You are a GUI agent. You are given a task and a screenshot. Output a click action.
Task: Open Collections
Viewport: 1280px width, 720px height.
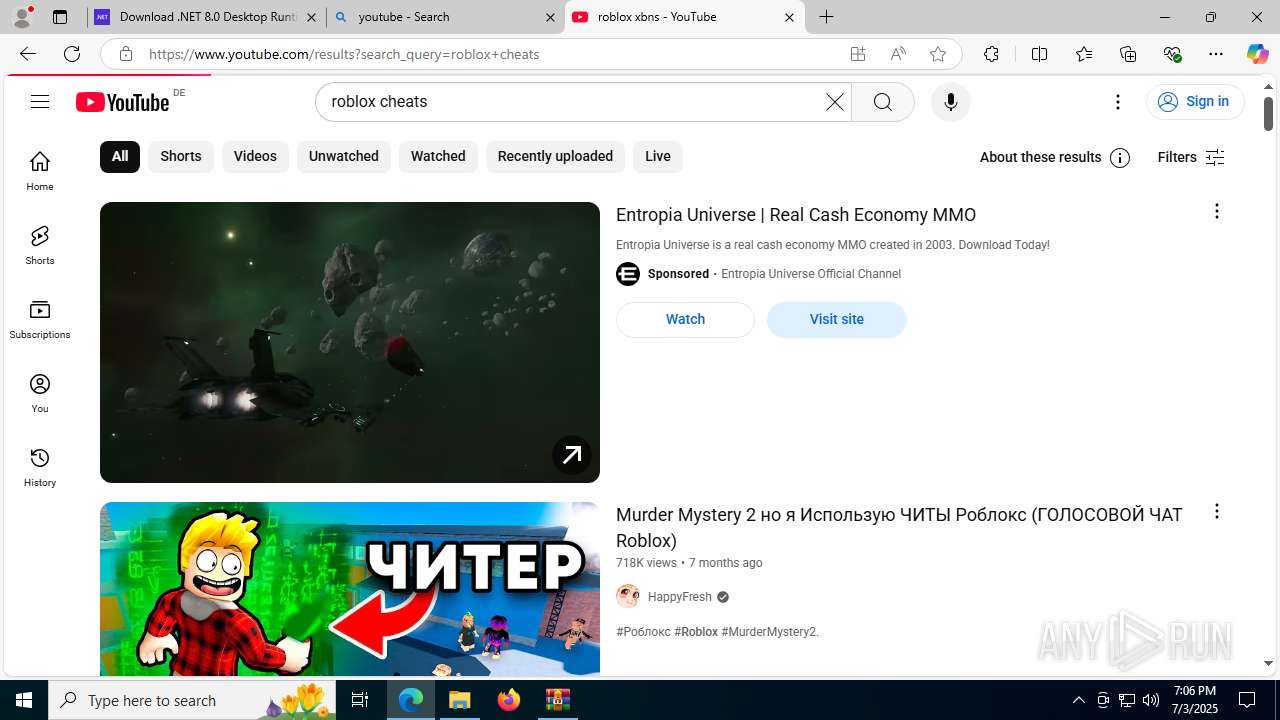pos(1128,54)
